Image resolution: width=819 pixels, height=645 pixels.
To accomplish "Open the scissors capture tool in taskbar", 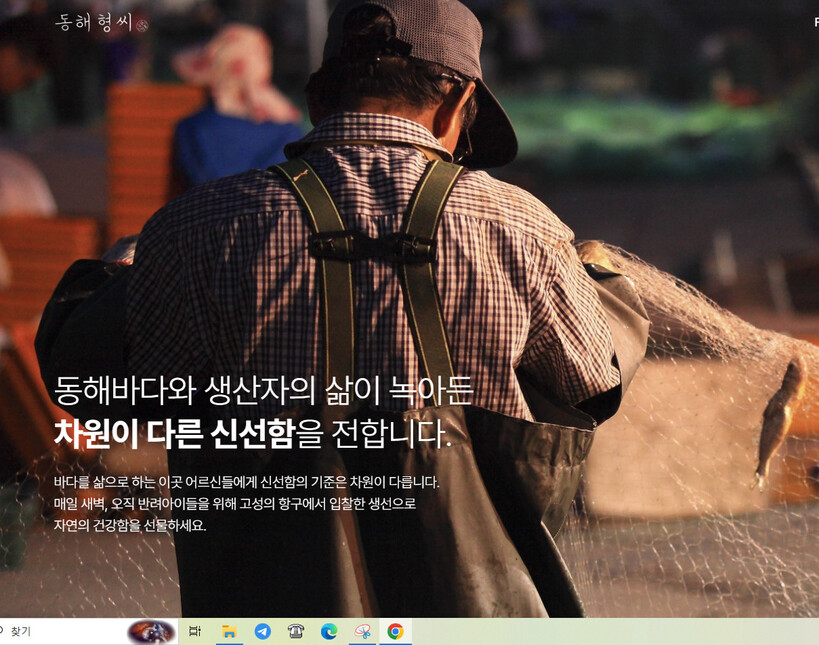I will 362,632.
